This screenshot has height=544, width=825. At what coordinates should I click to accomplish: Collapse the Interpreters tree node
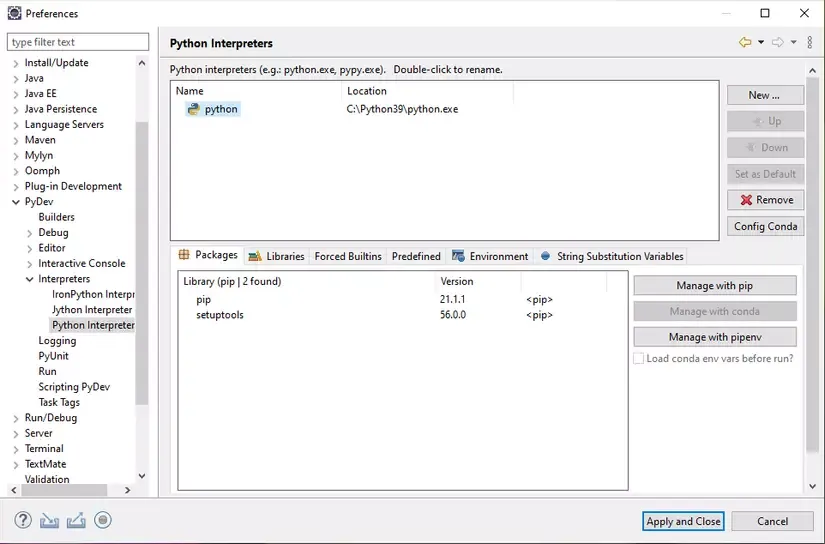point(30,279)
